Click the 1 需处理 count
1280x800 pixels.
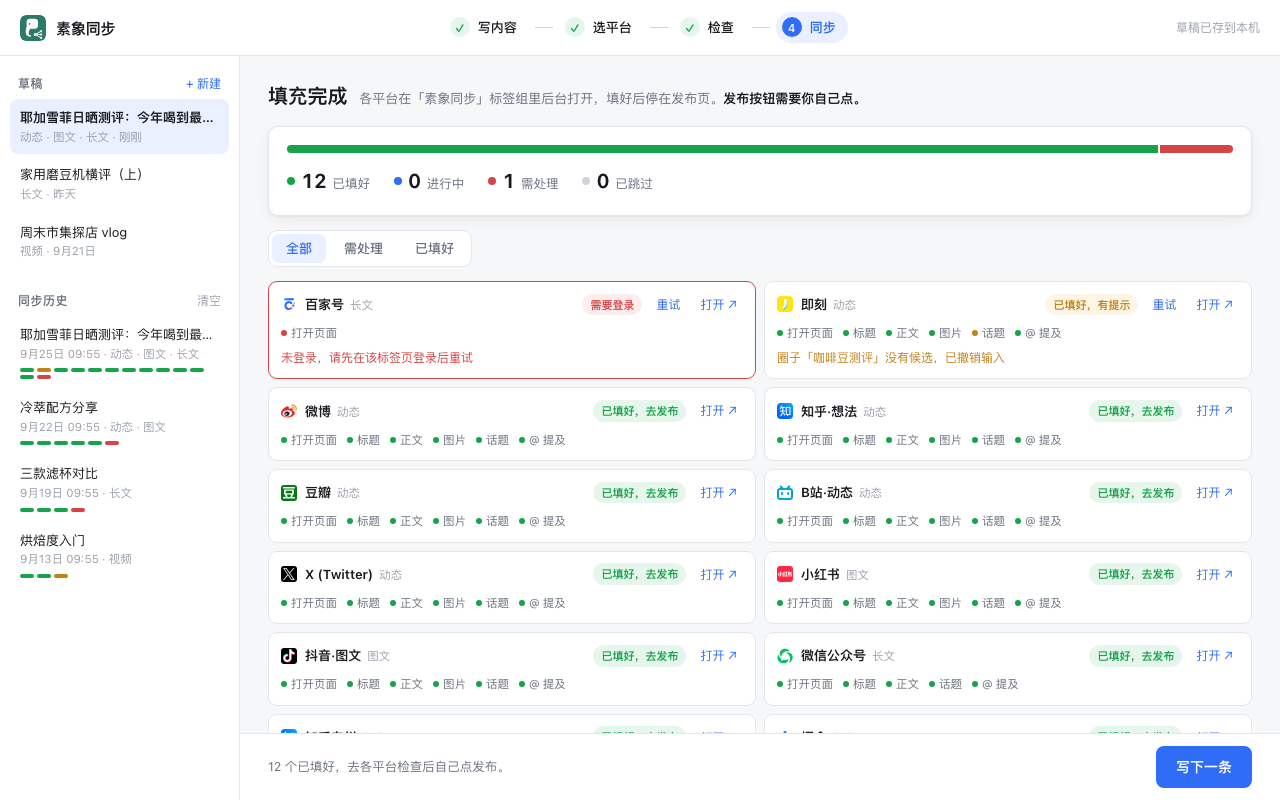(x=523, y=182)
